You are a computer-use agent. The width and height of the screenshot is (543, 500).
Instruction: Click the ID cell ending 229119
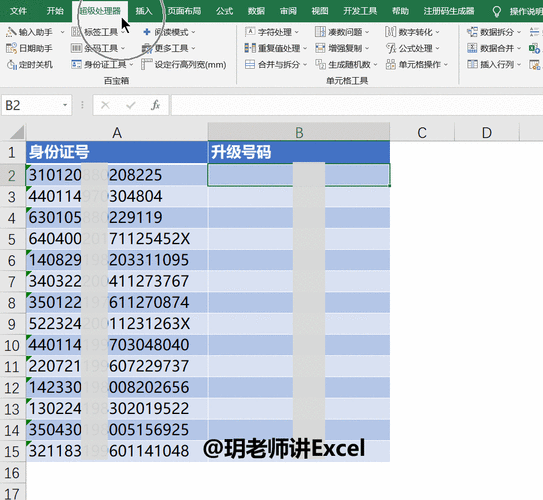point(117,218)
